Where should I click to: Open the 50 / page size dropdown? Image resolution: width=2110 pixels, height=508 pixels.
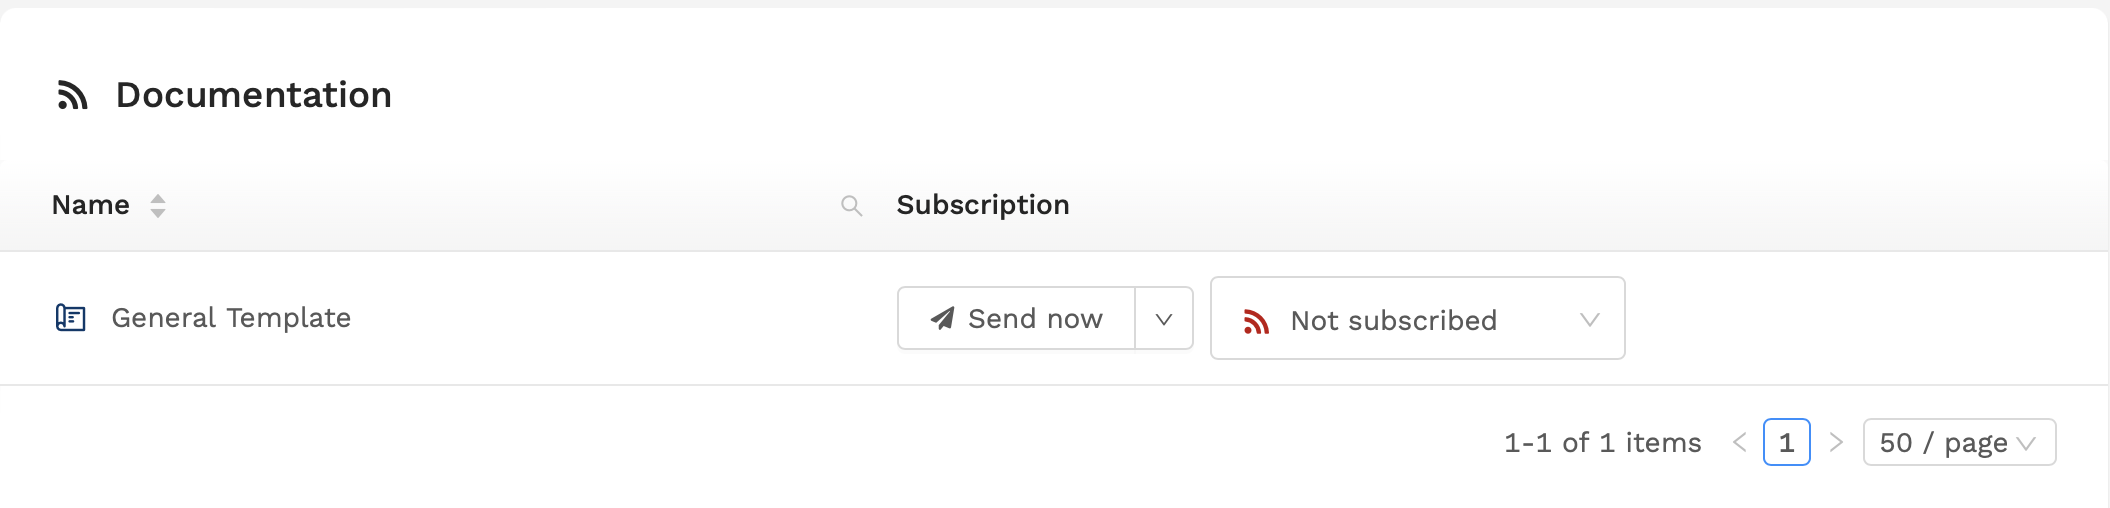1959,442
